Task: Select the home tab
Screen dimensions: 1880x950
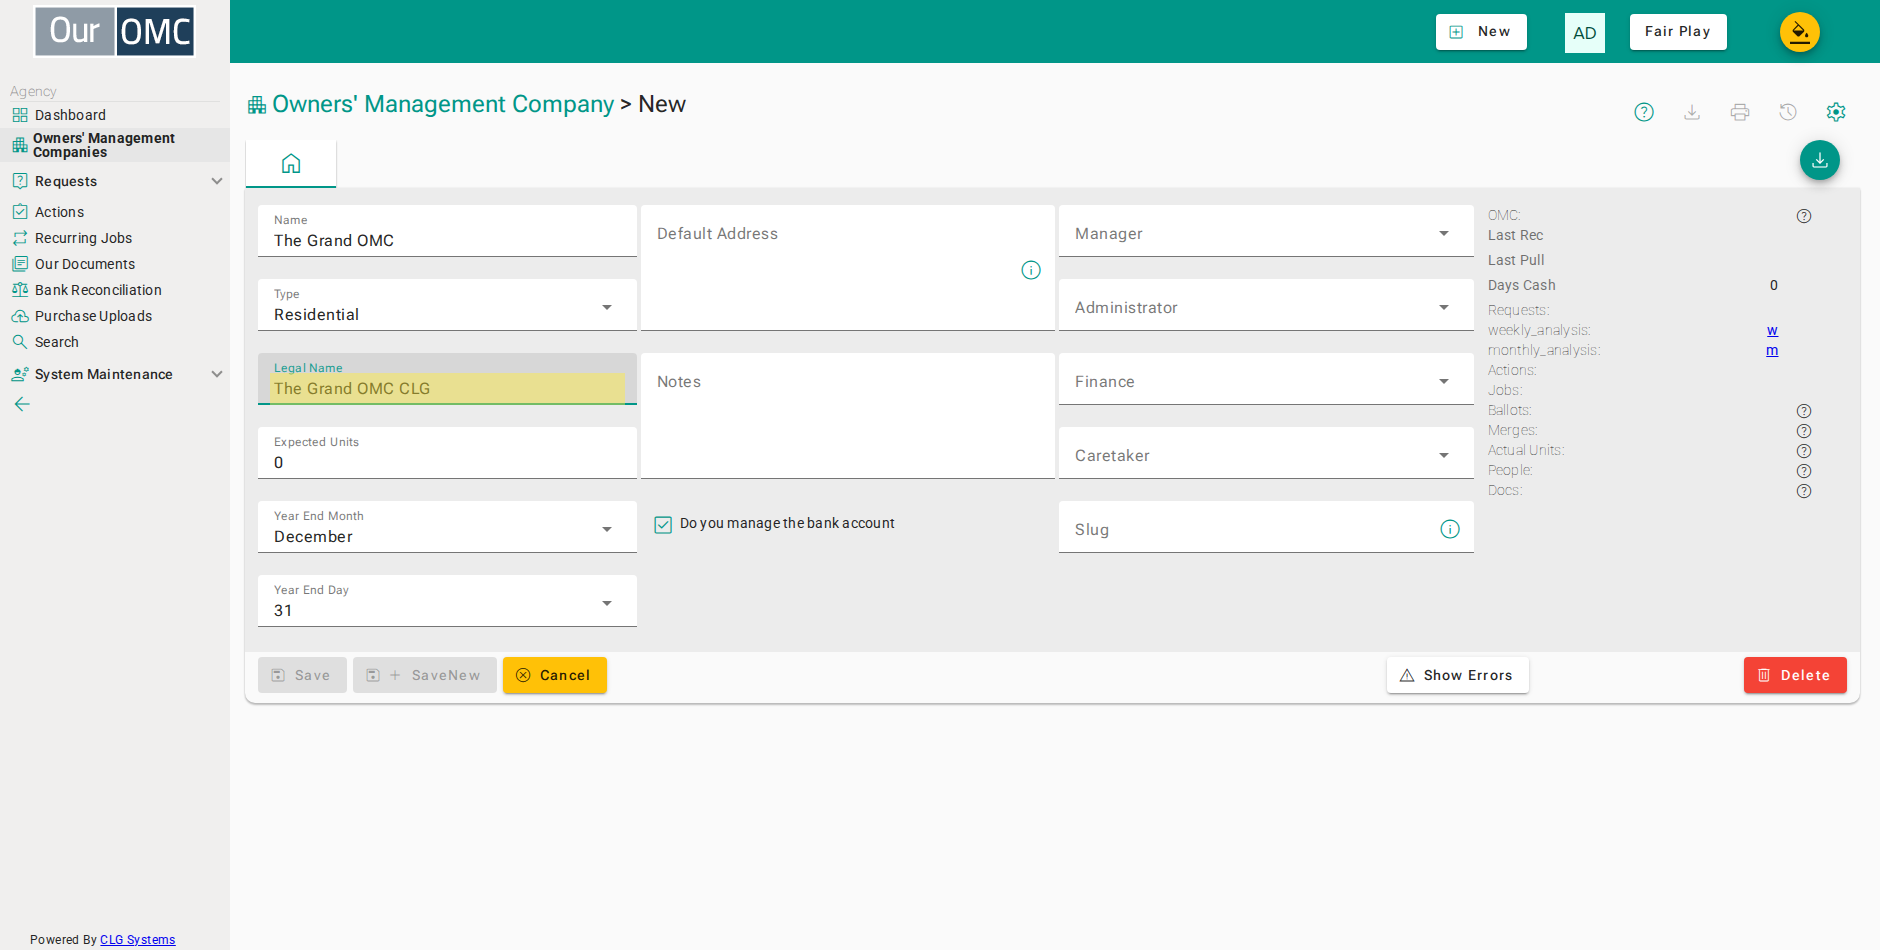Action: (x=291, y=164)
